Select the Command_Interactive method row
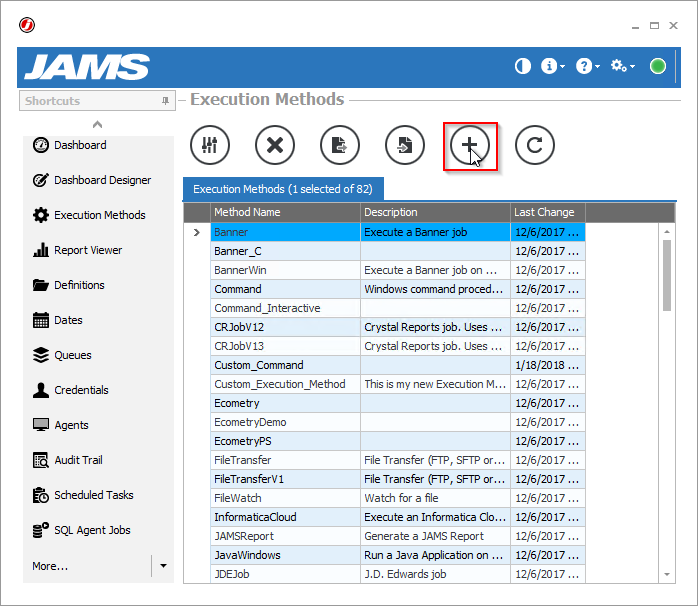 pos(398,308)
